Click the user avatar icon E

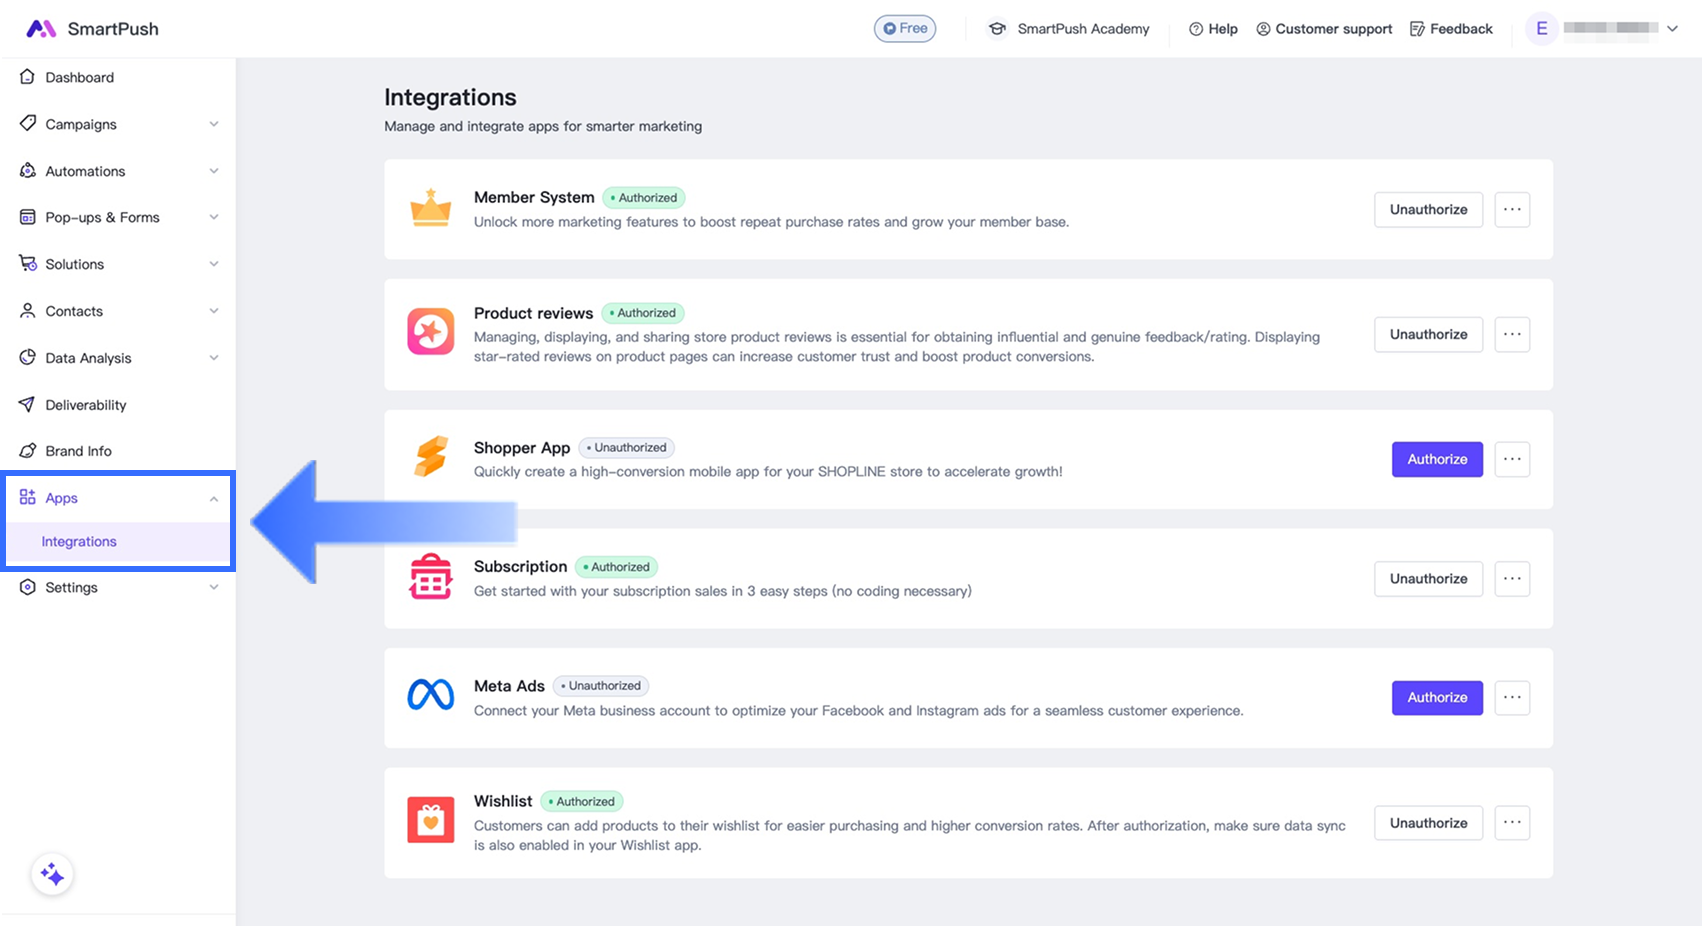1541,29
